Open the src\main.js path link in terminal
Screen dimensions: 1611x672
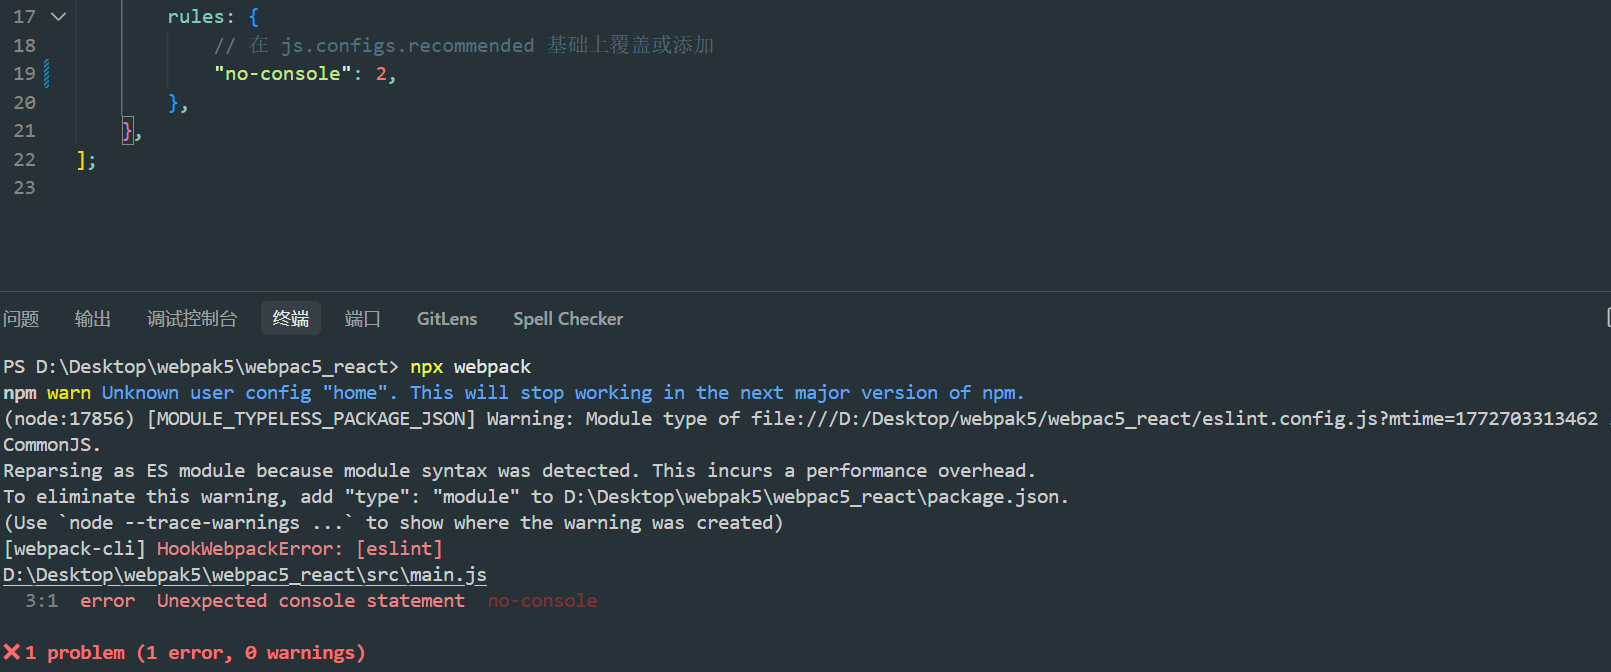click(x=245, y=575)
